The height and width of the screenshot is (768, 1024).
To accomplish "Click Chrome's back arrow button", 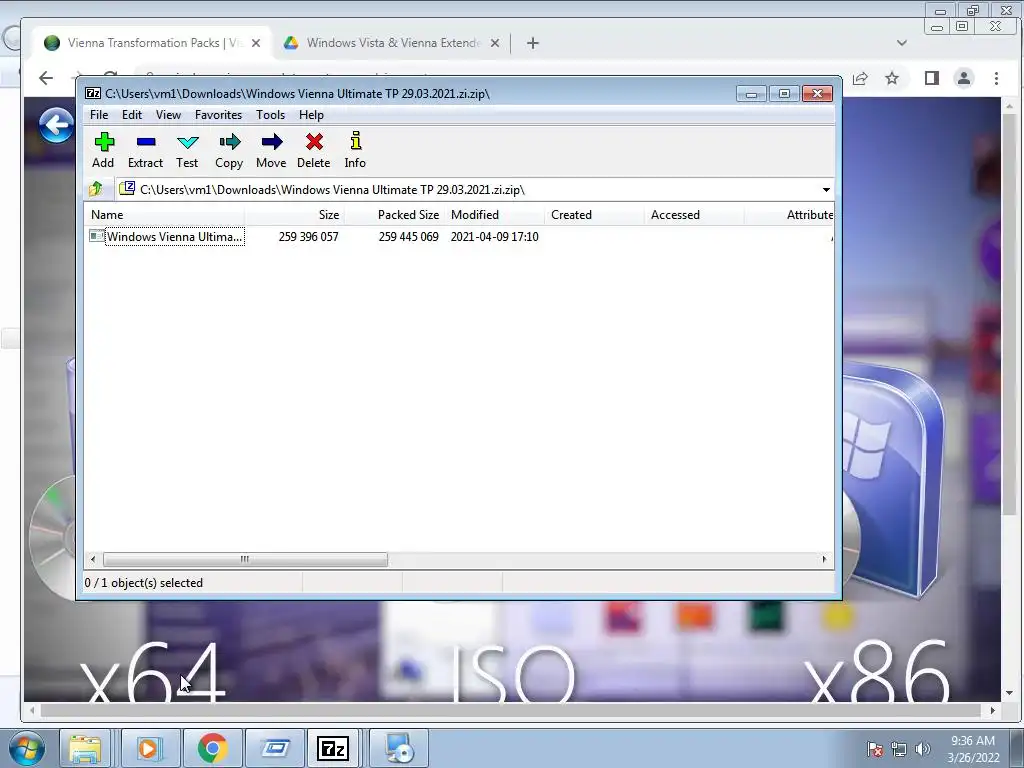I will [x=46, y=78].
